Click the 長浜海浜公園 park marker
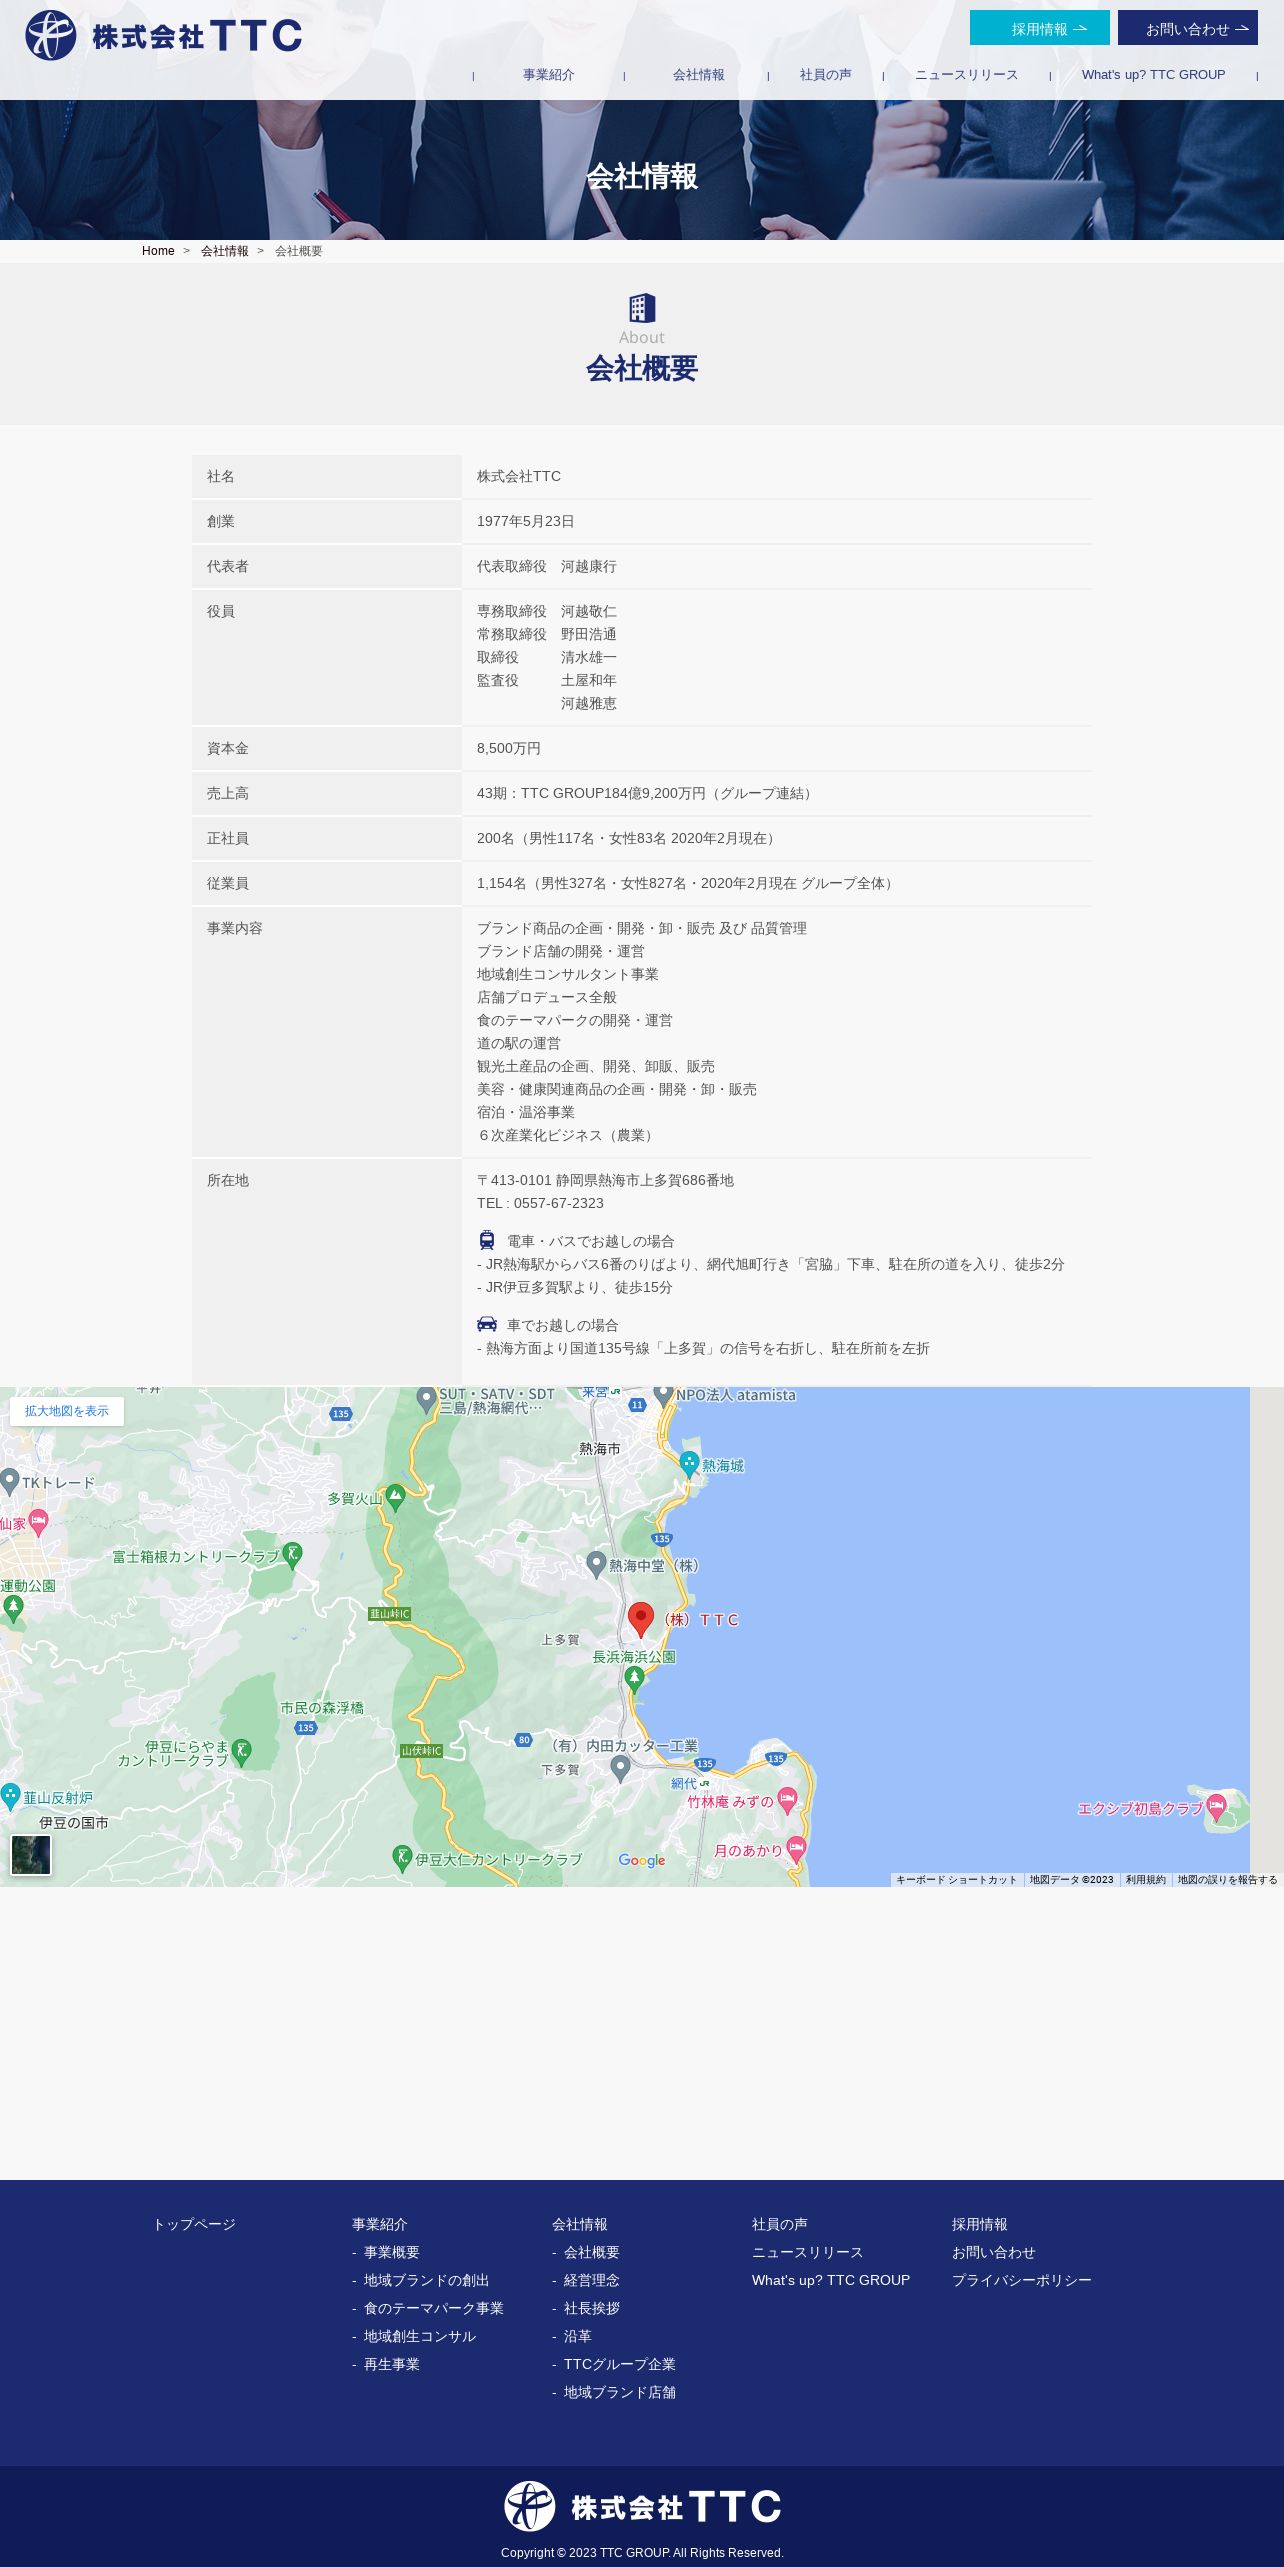This screenshot has width=1284, height=2567. click(634, 1681)
